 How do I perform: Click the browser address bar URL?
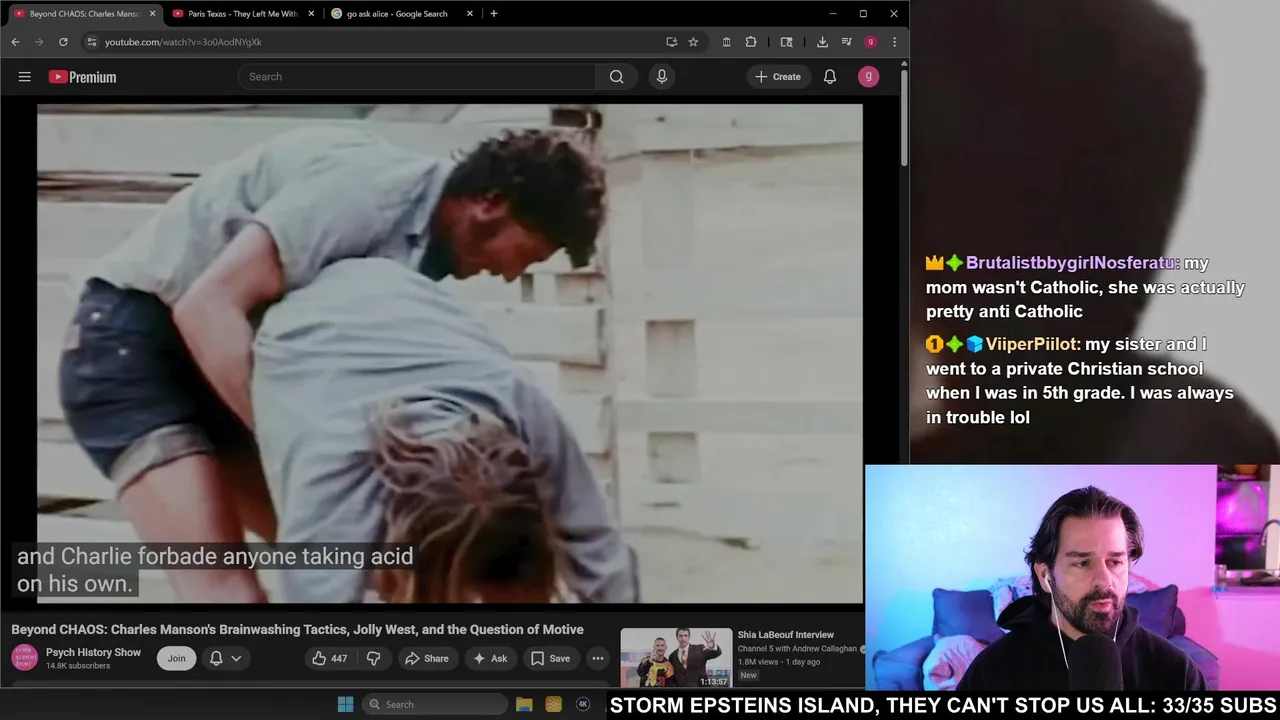[183, 42]
